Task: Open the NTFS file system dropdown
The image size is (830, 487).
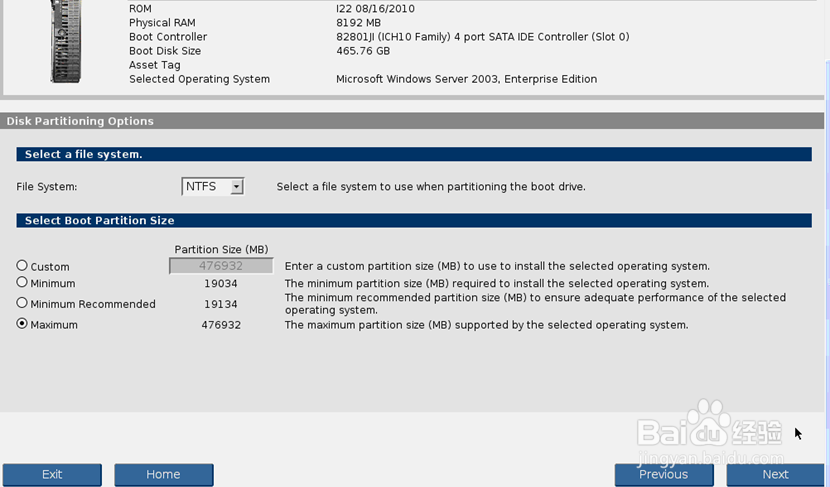Action: [x=212, y=186]
